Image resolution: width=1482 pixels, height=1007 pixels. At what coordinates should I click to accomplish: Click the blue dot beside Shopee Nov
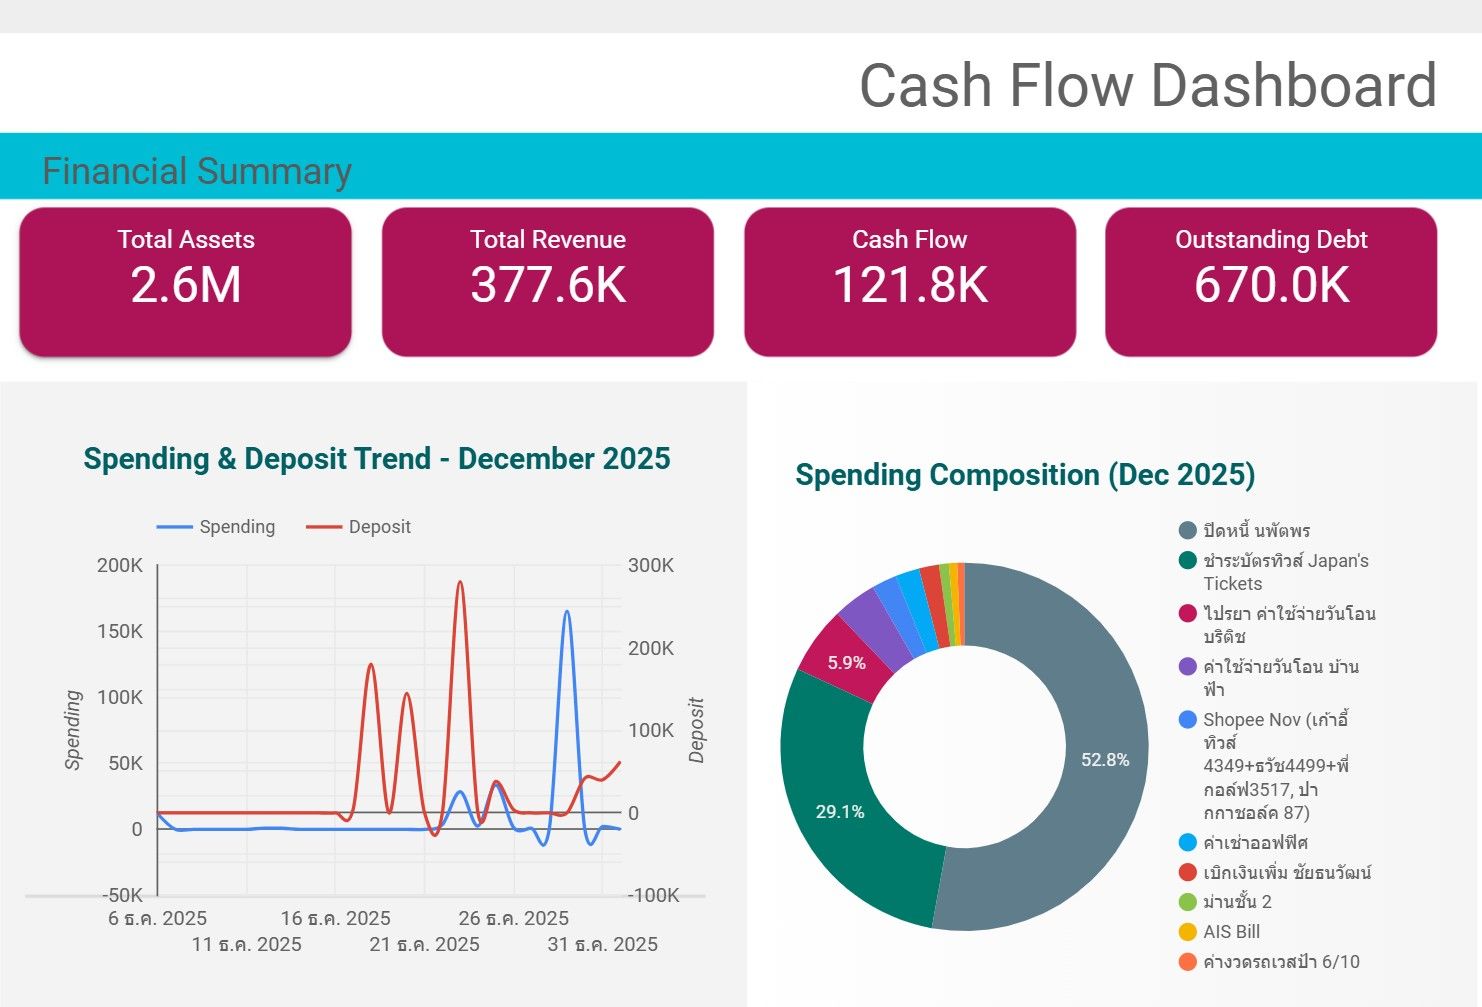pos(1188,719)
